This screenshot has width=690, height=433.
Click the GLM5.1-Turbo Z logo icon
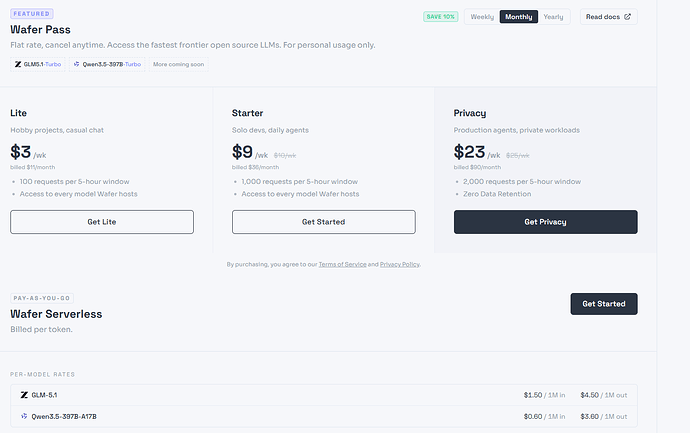click(18, 64)
